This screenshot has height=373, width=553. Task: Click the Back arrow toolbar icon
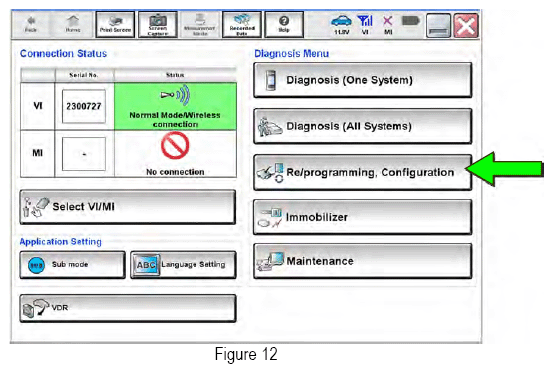tap(31, 25)
